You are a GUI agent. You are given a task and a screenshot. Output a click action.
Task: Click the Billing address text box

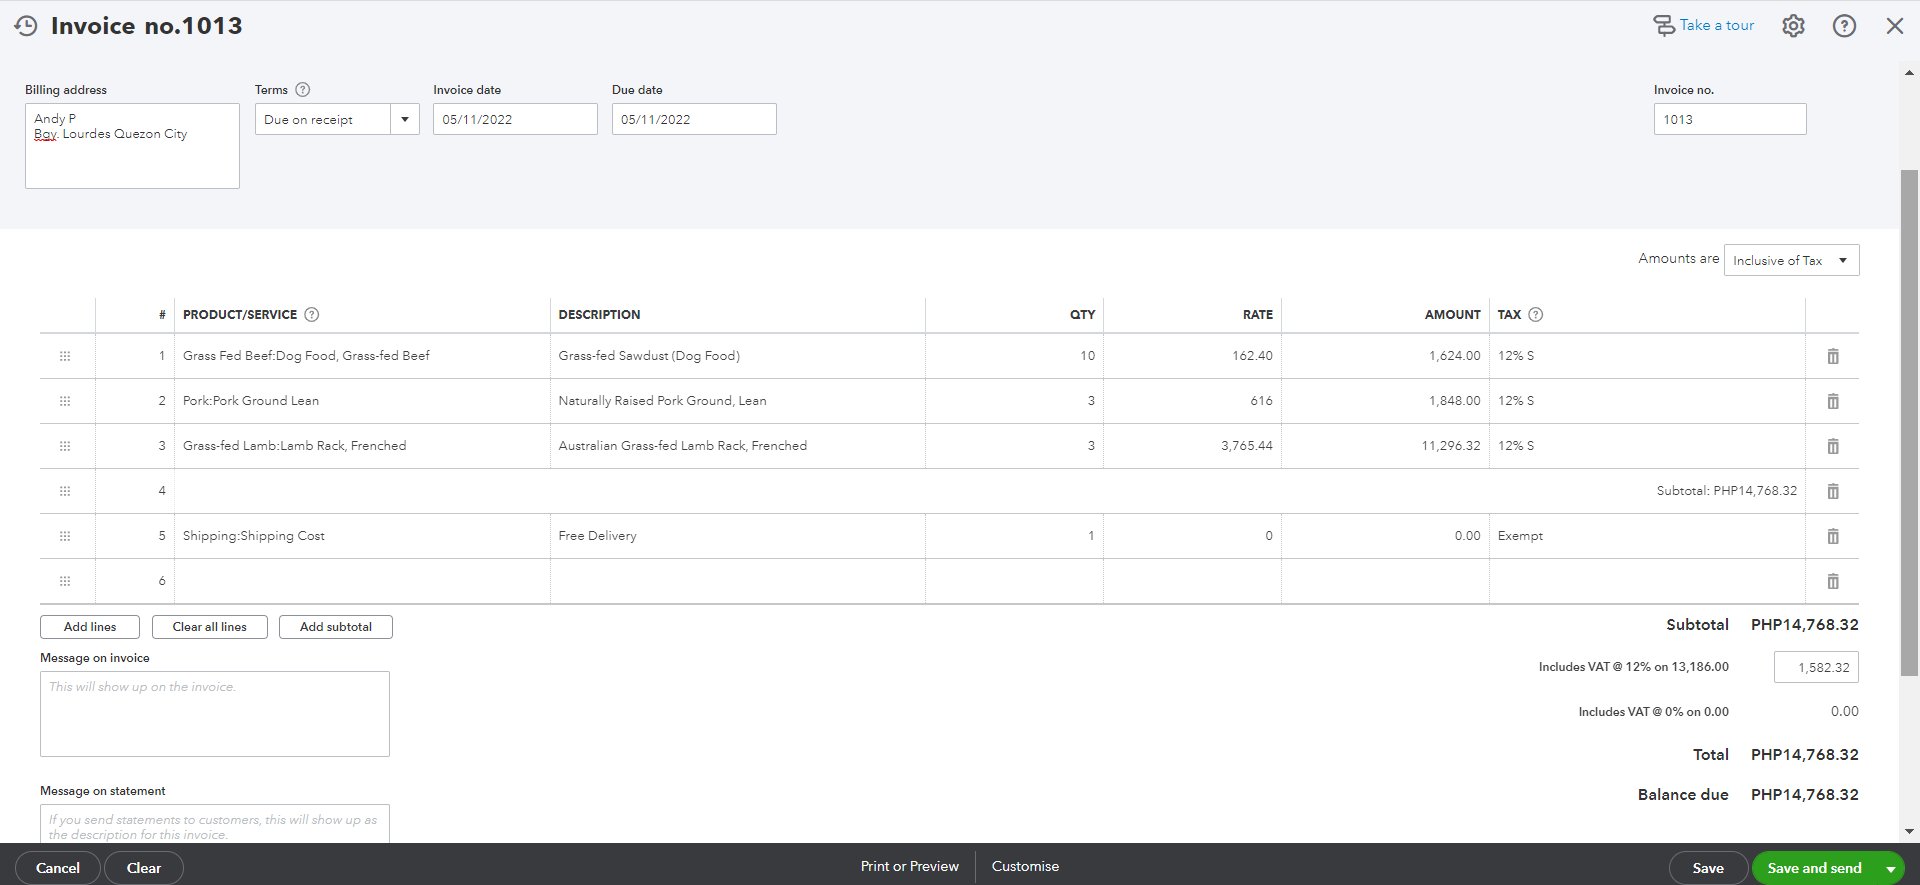(132, 146)
